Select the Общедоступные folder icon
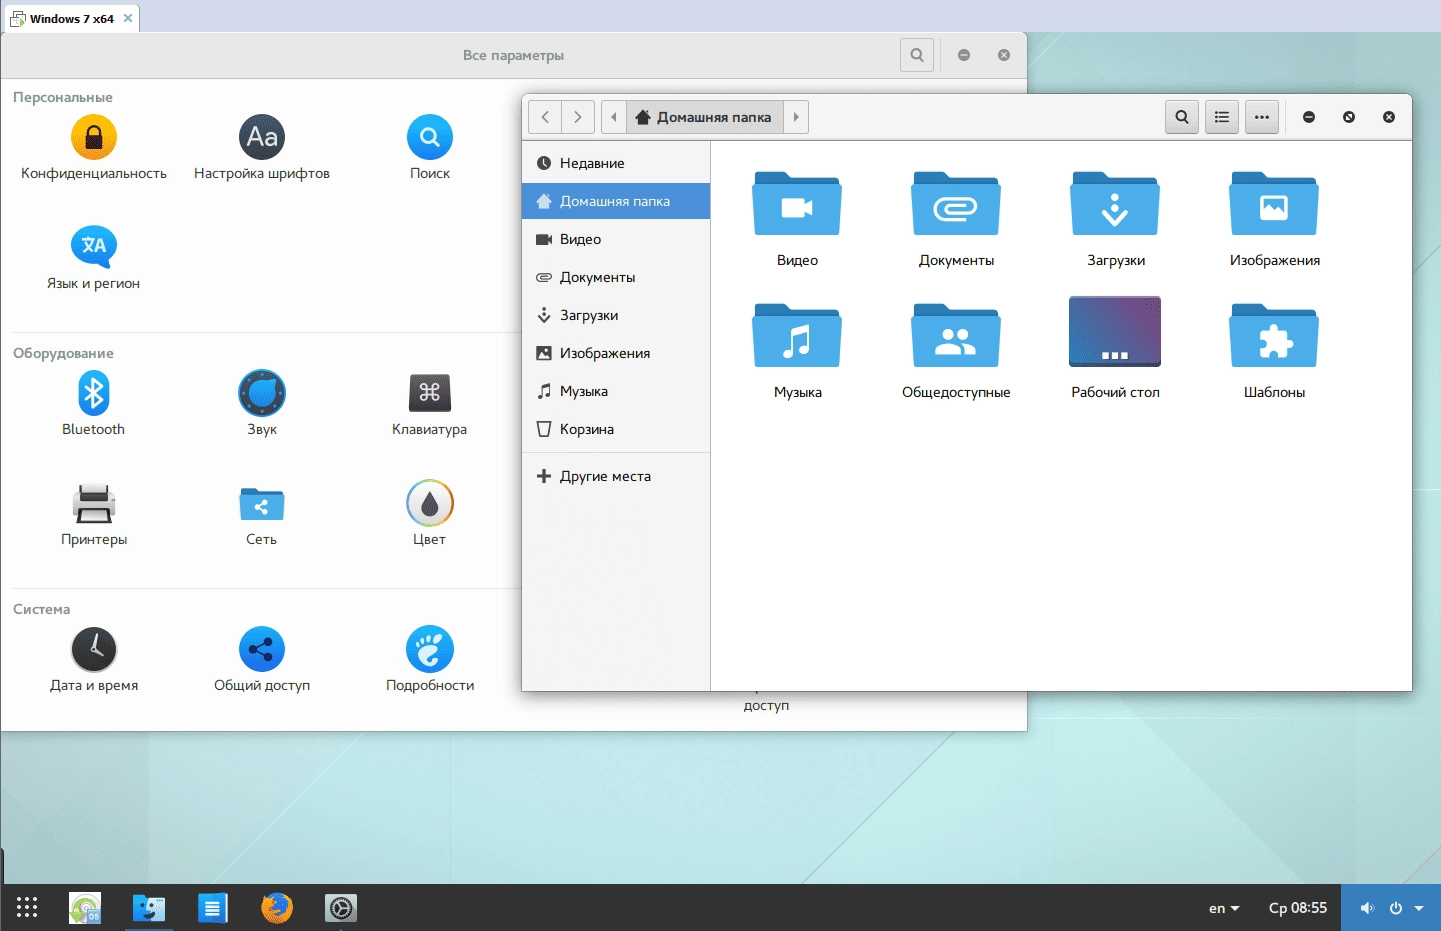 point(956,336)
